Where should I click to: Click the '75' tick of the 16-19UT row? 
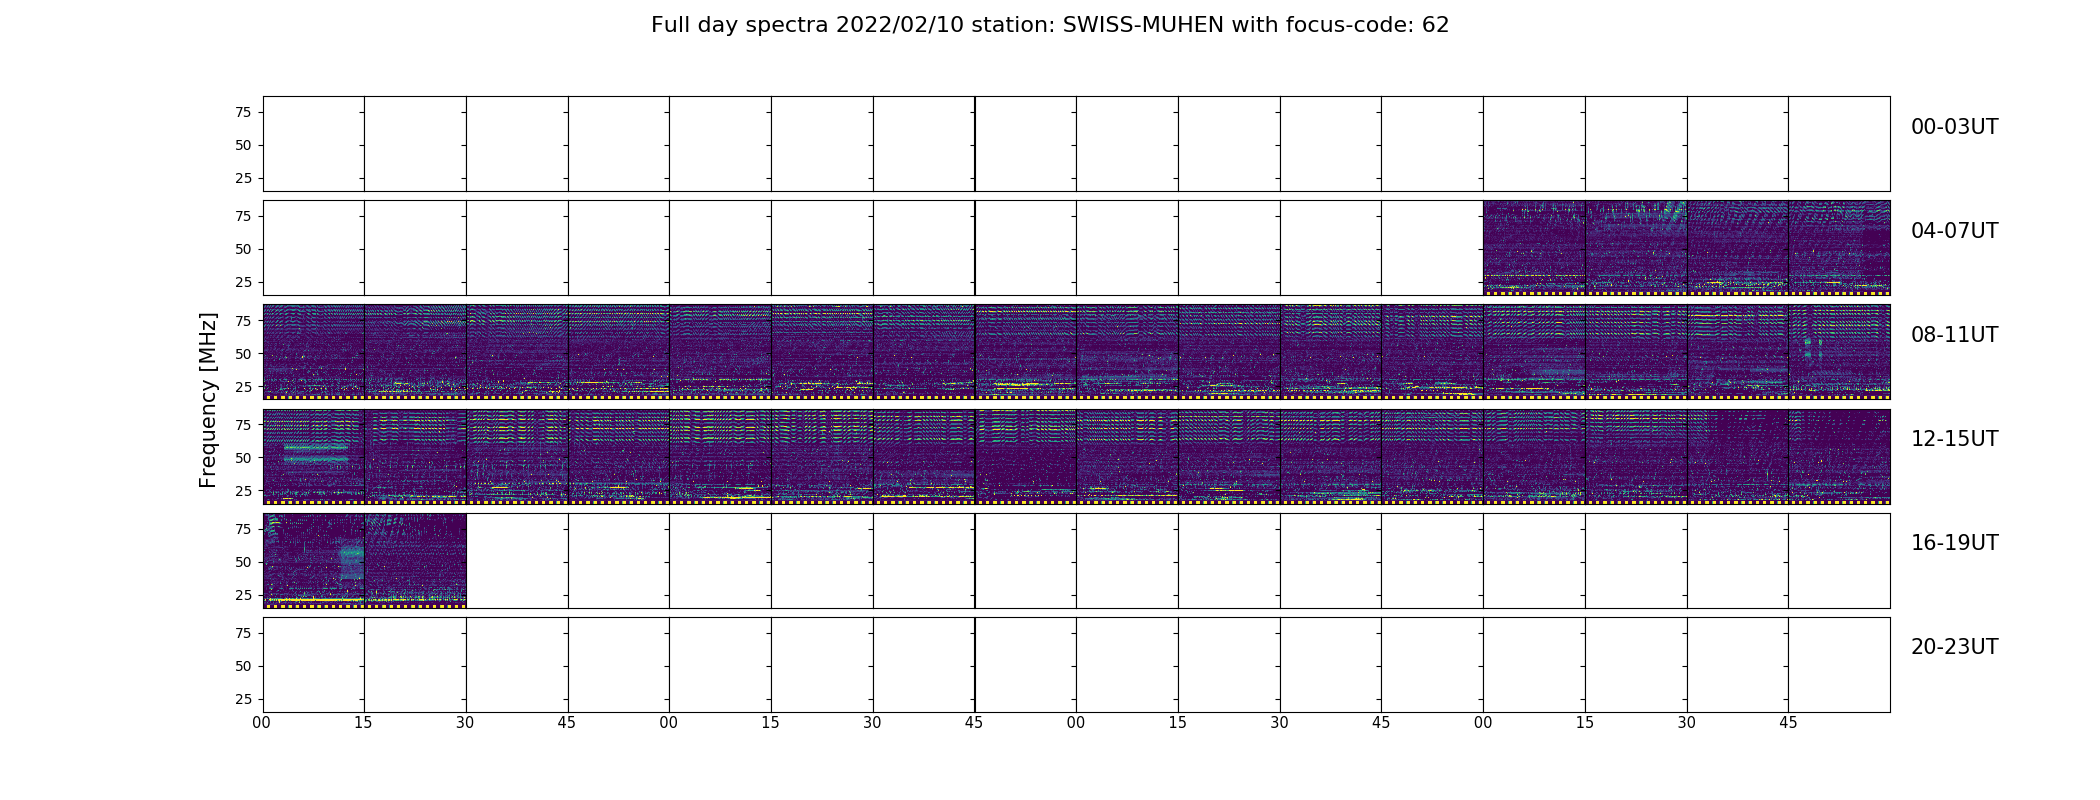click(242, 529)
